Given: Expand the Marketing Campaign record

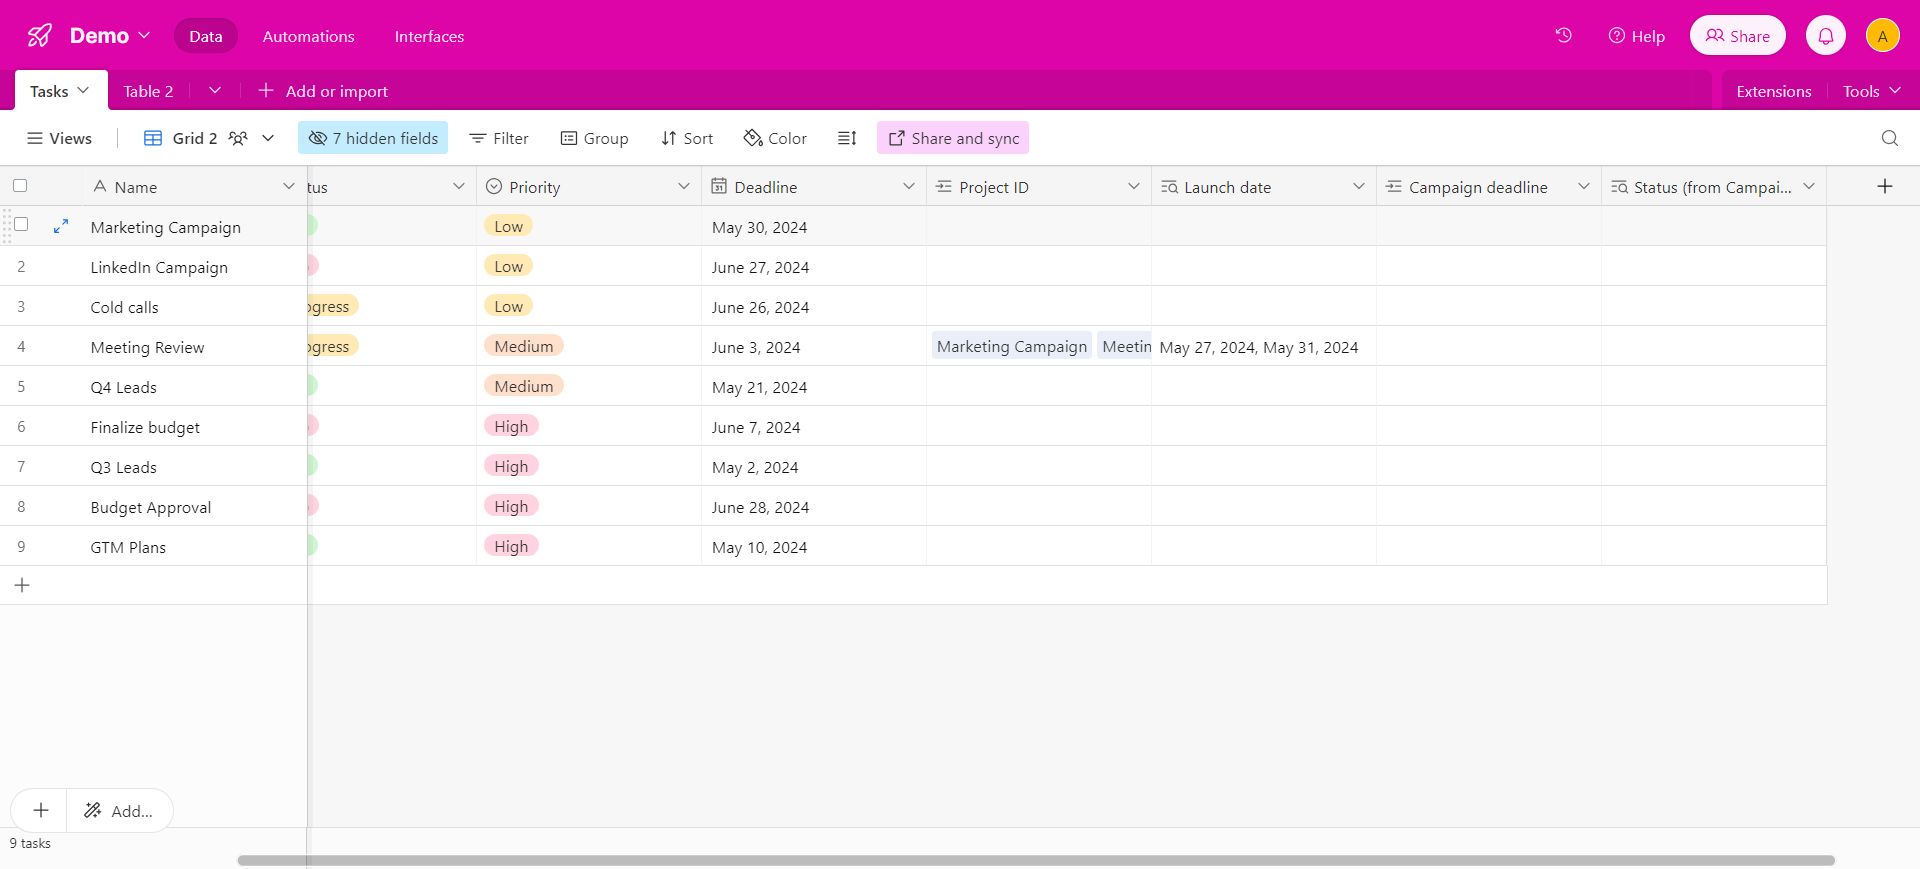Looking at the screenshot, I should pos(61,227).
